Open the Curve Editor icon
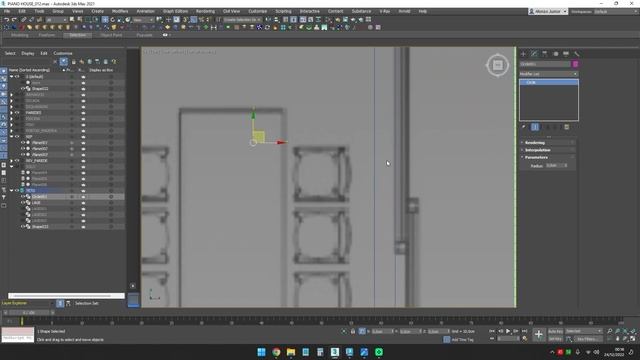Image resolution: width=640 pixels, height=360 pixels. click(x=311, y=20)
